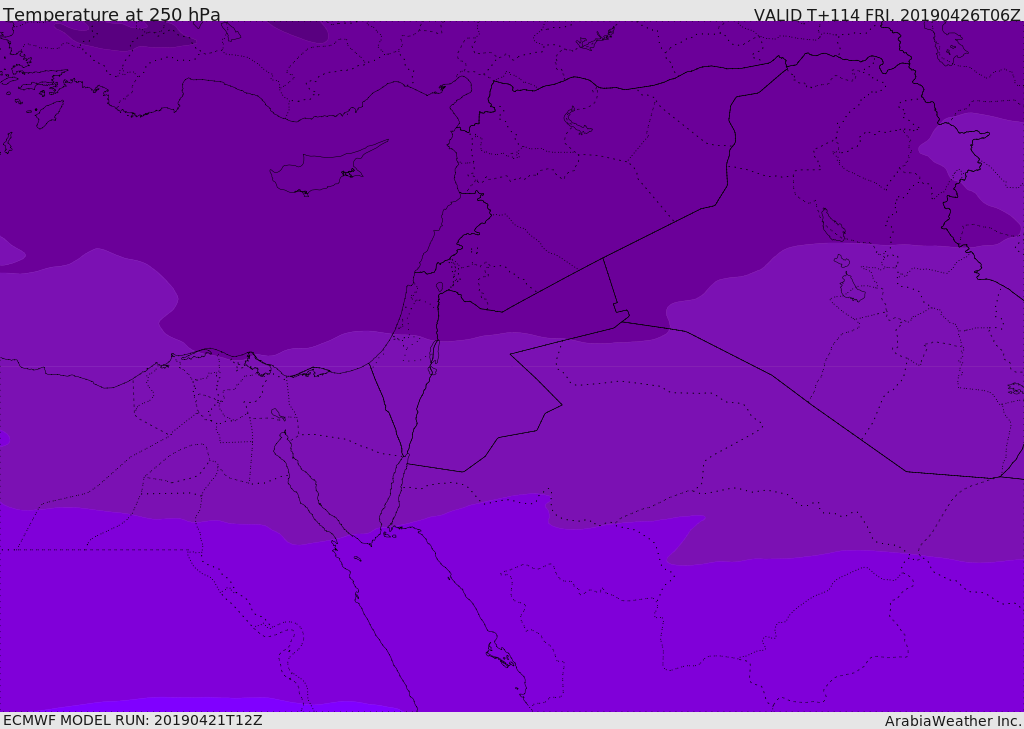Click the island of Rhodes
This screenshot has width=1024, height=729.
(49, 112)
